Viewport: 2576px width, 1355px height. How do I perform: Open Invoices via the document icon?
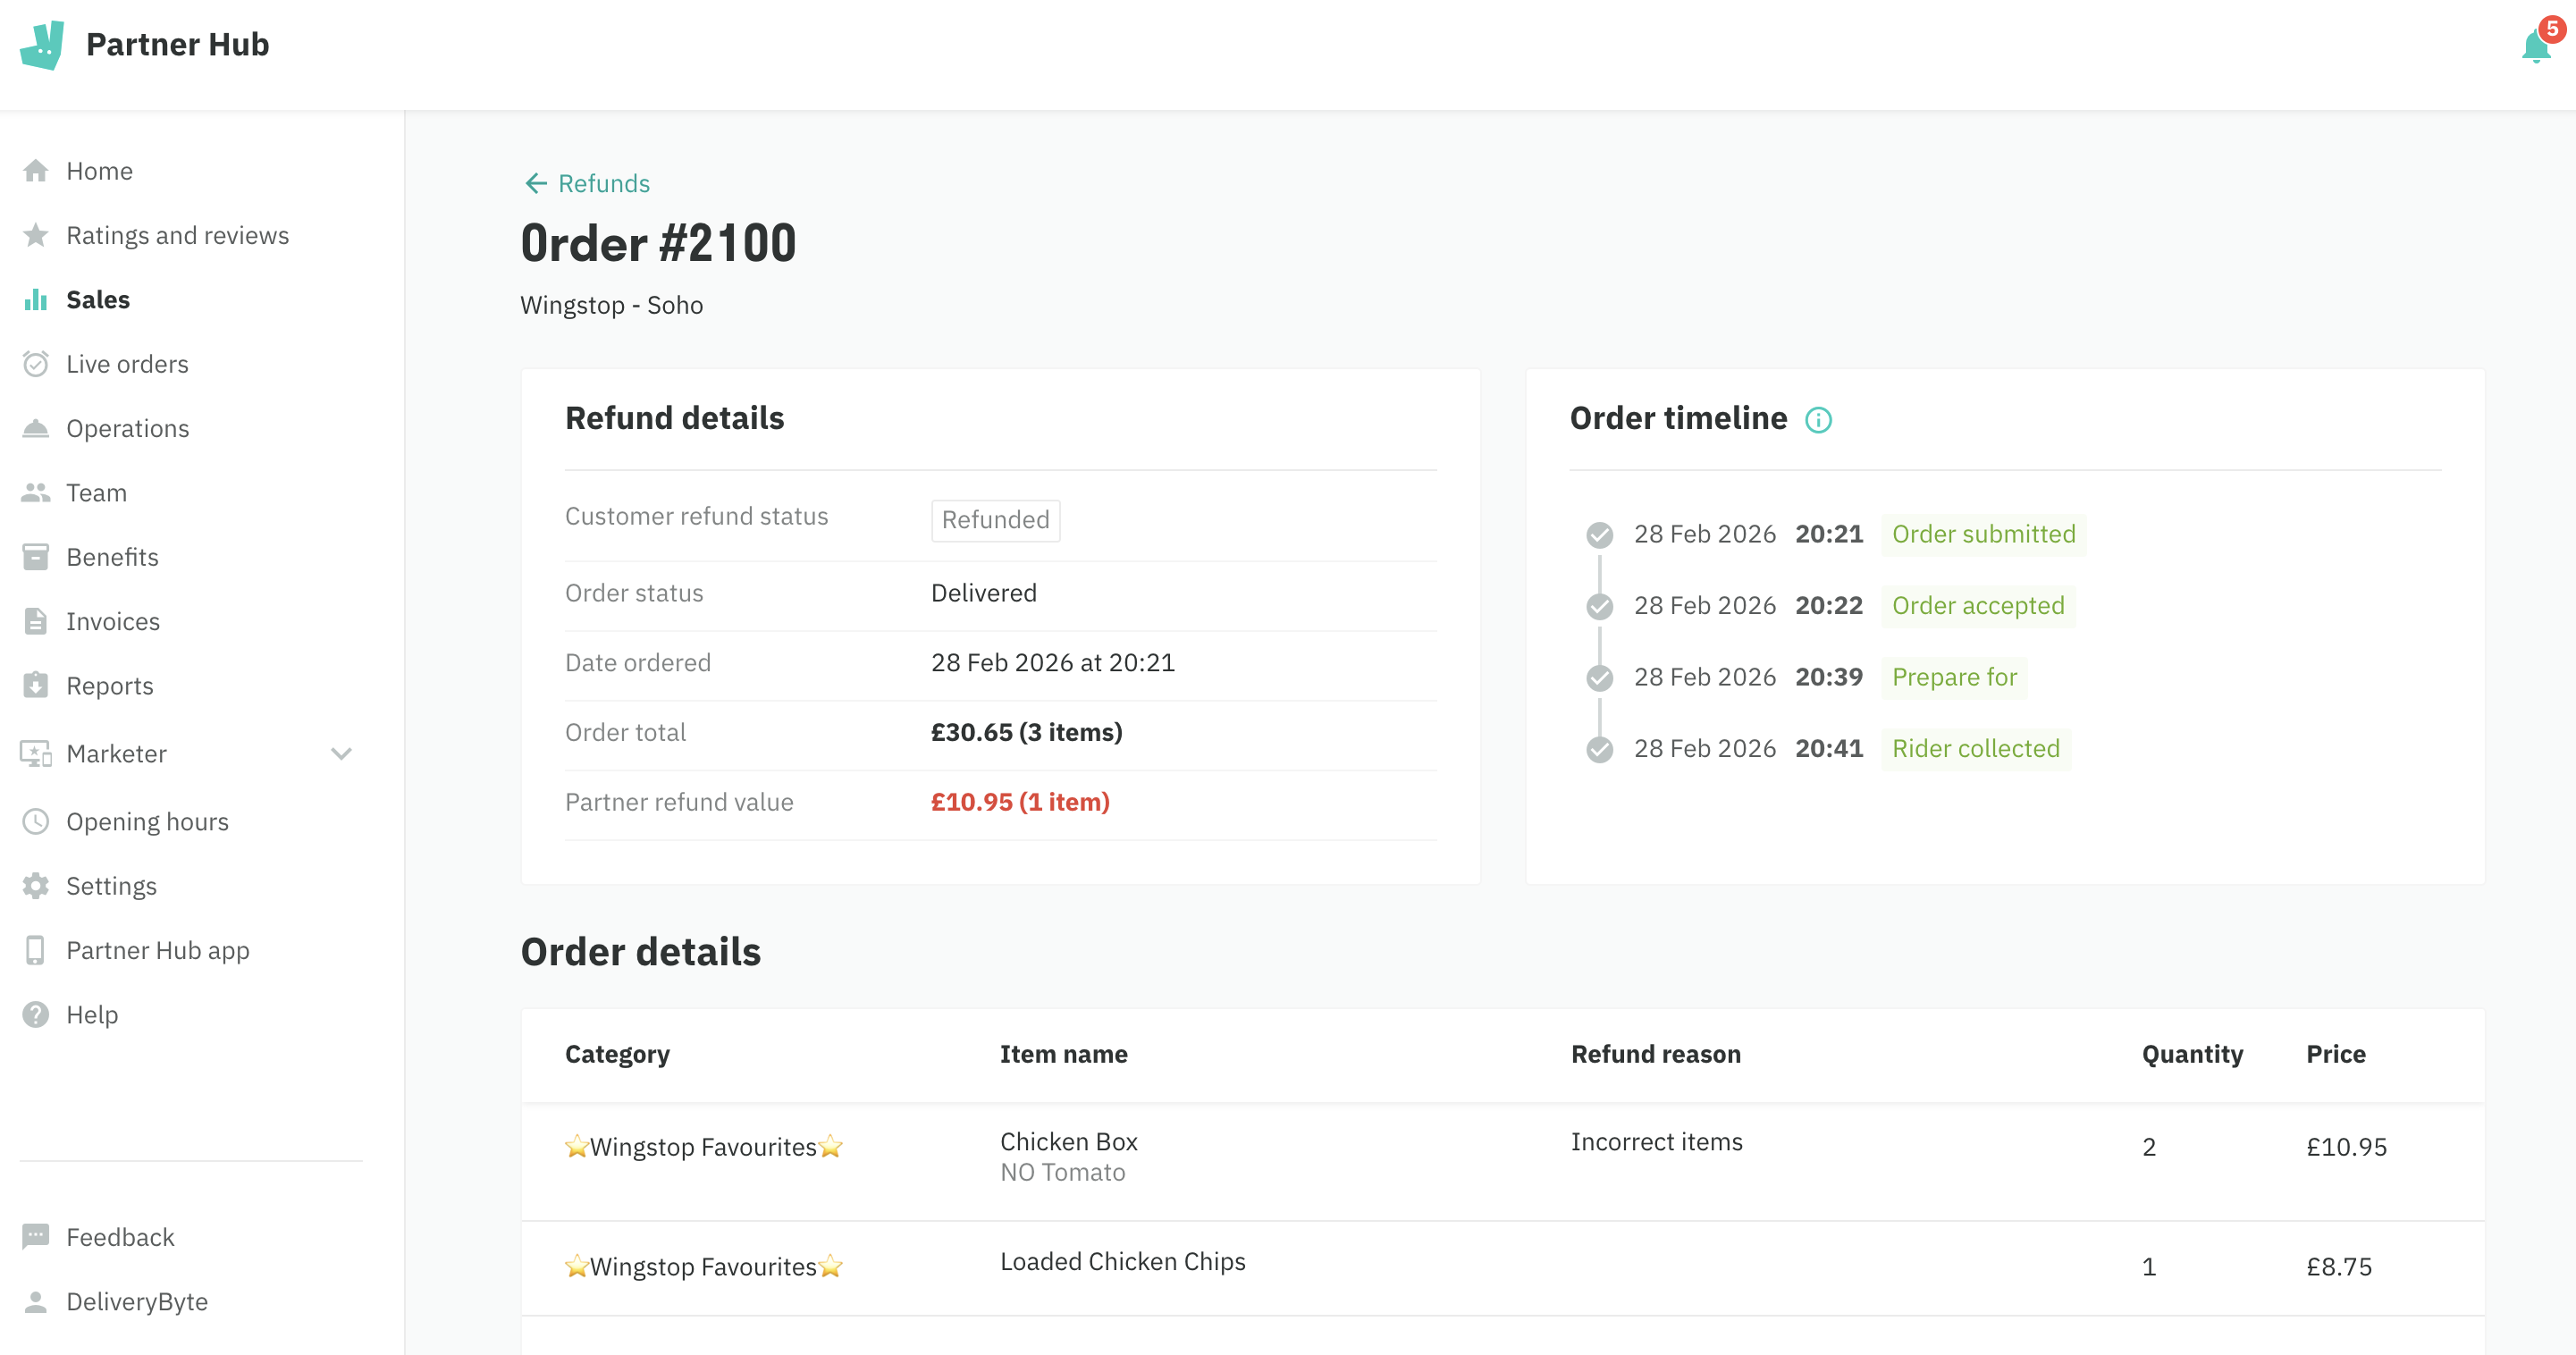pos(36,621)
